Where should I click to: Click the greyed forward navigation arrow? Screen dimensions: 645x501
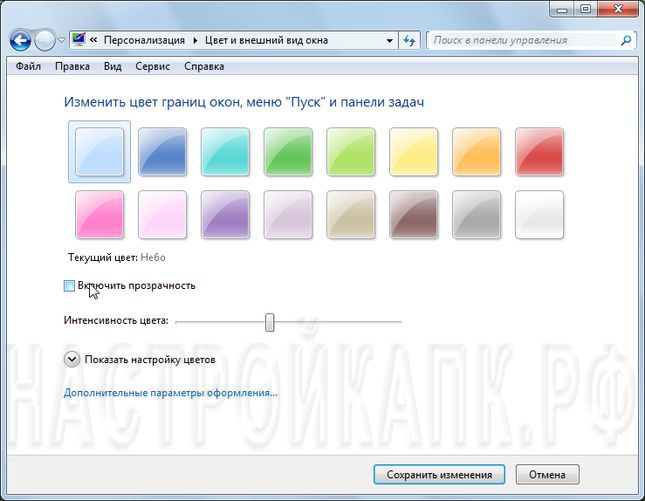coord(45,40)
